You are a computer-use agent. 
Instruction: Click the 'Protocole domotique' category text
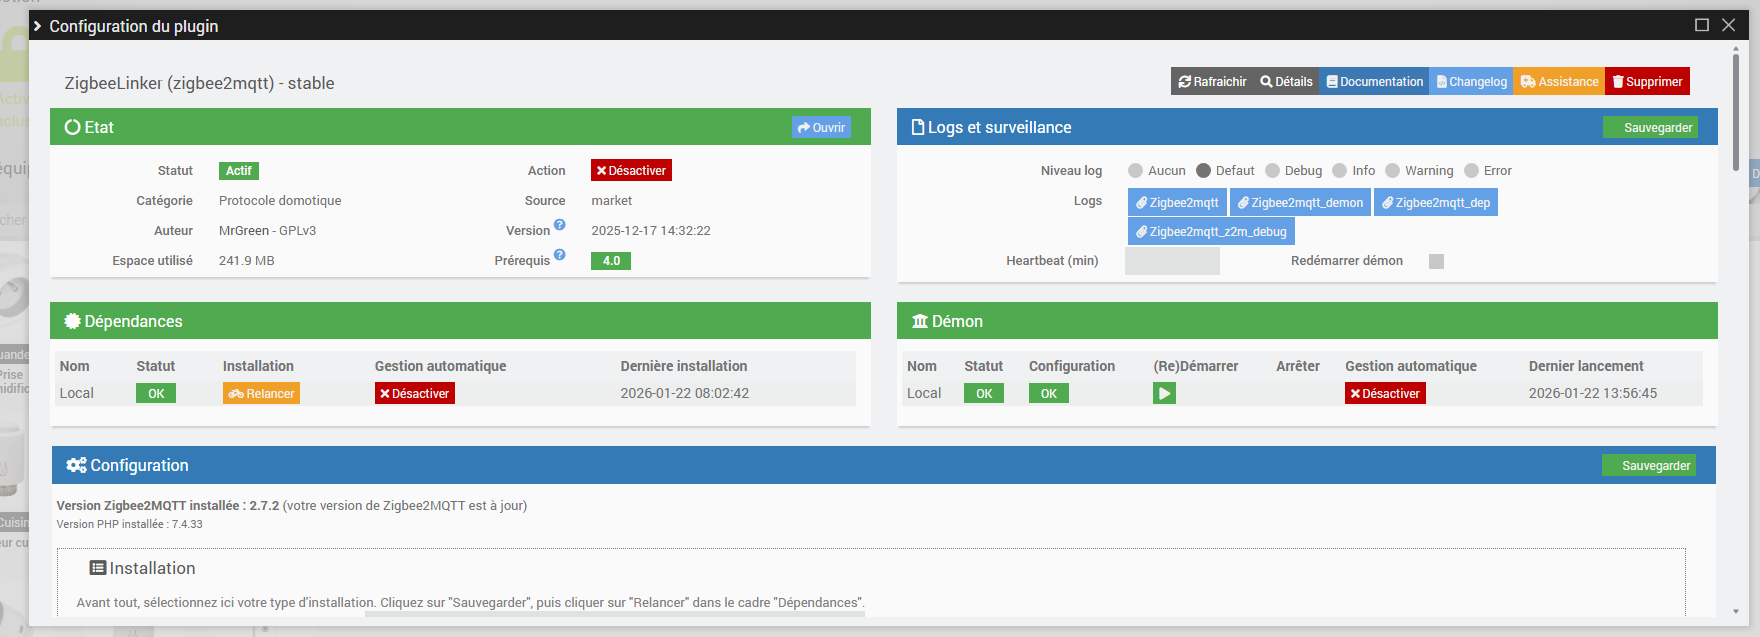(x=280, y=201)
